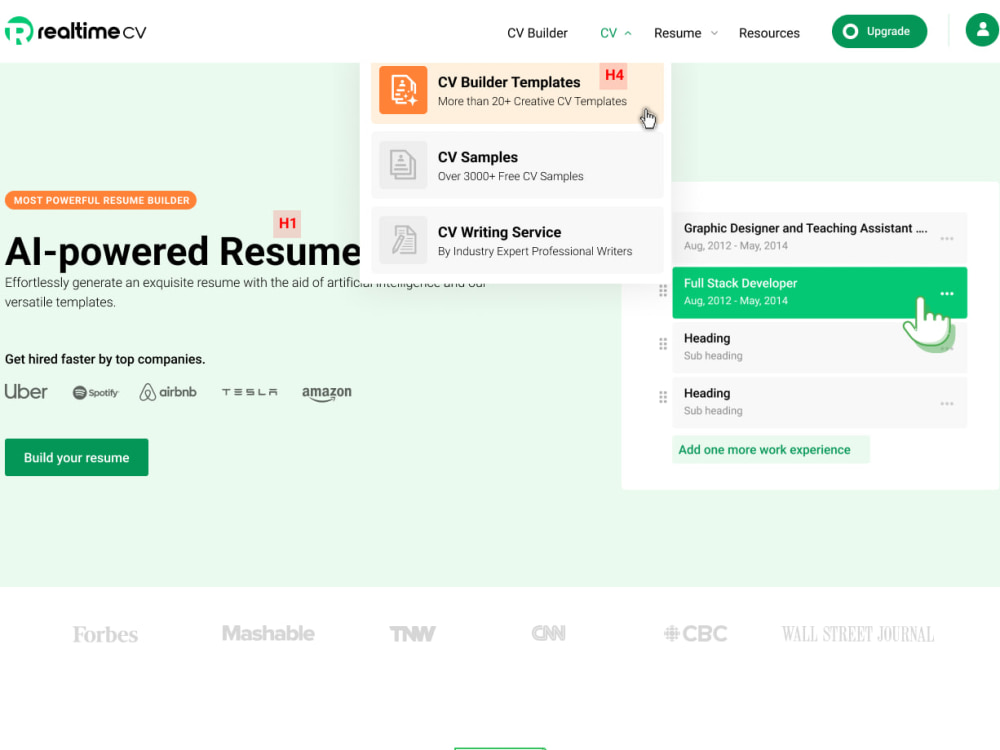Click the Wall Street Journal logo
The height and width of the screenshot is (750, 1000).
pos(858,634)
